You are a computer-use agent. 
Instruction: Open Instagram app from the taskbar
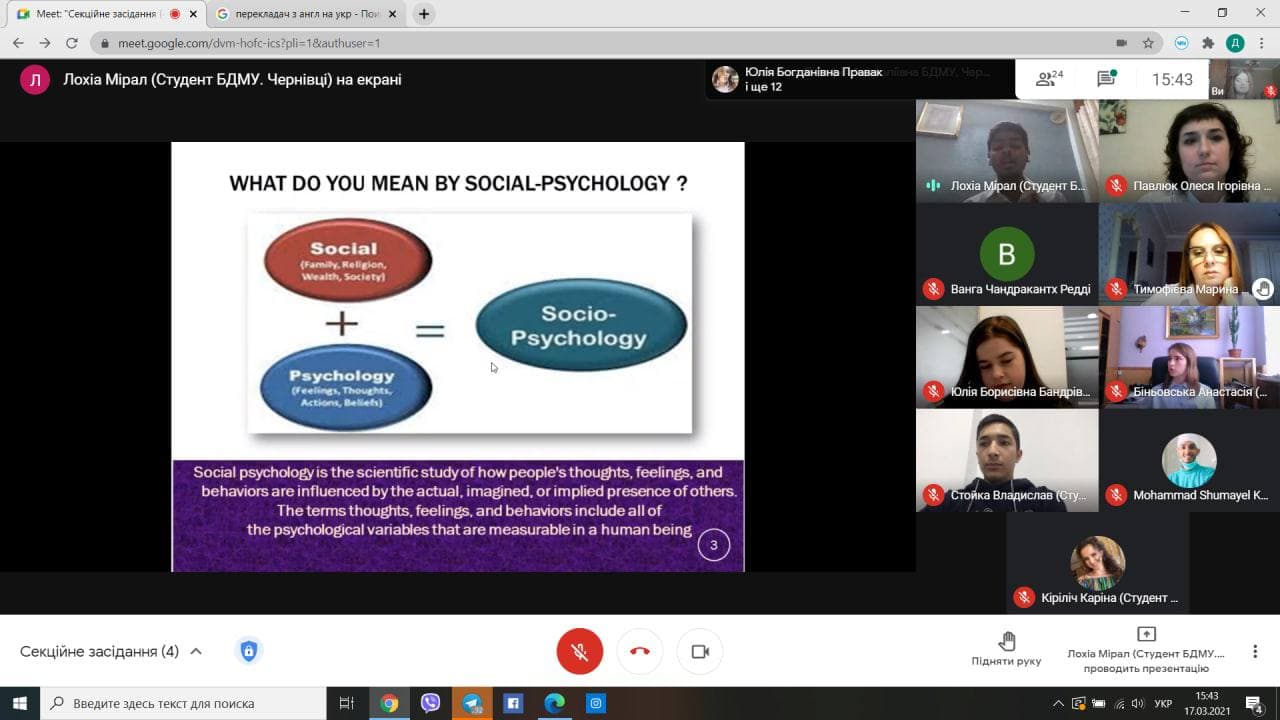[595, 703]
